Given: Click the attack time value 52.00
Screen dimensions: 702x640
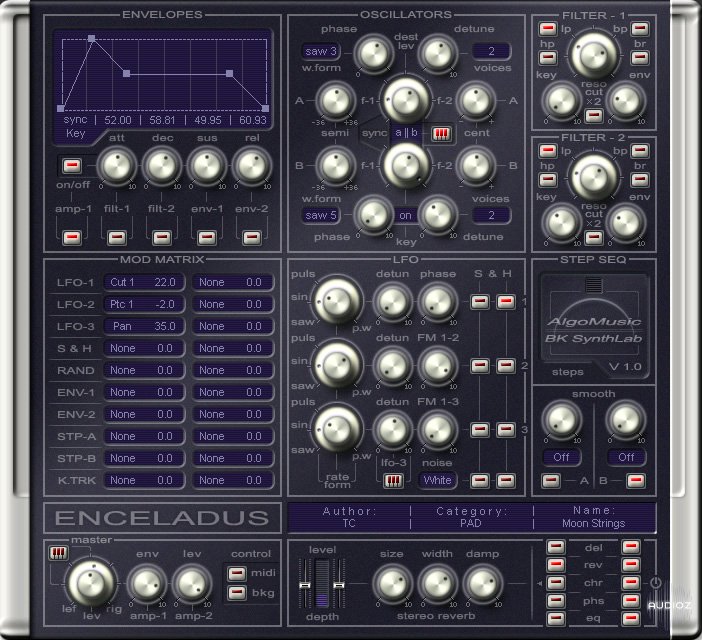Looking at the screenshot, I should (x=118, y=120).
